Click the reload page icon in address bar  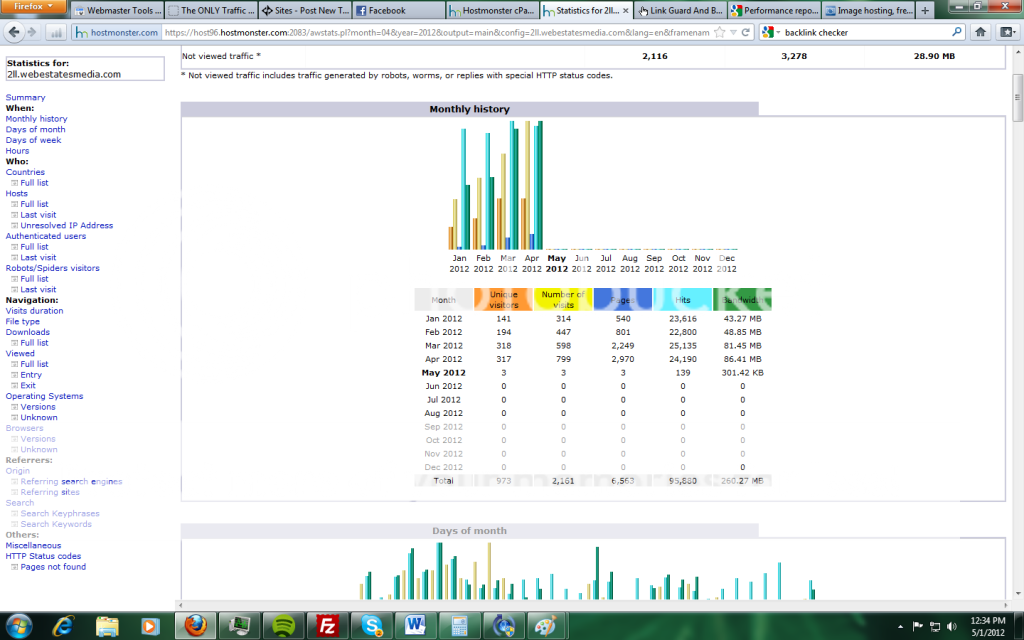click(745, 32)
